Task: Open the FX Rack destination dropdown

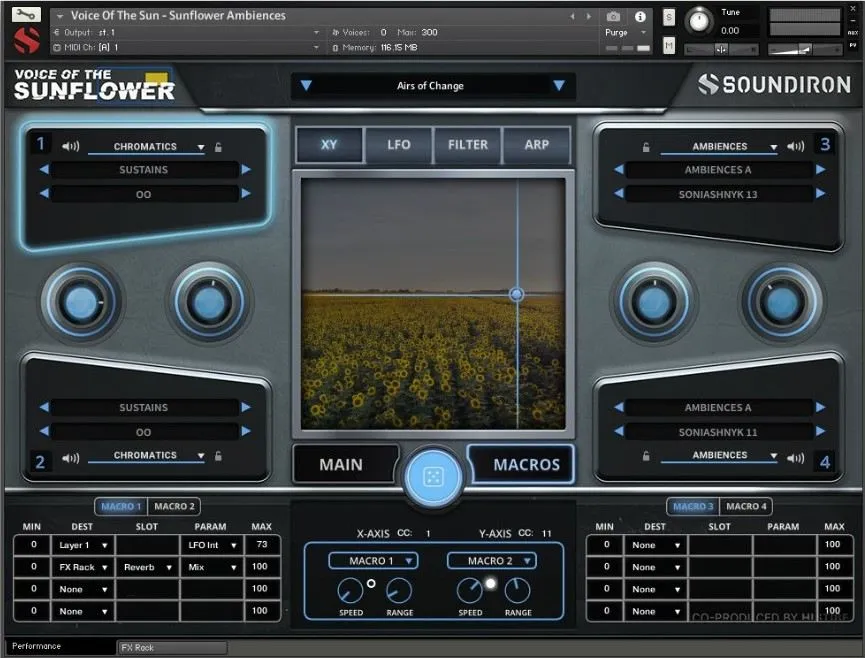Action: point(83,567)
